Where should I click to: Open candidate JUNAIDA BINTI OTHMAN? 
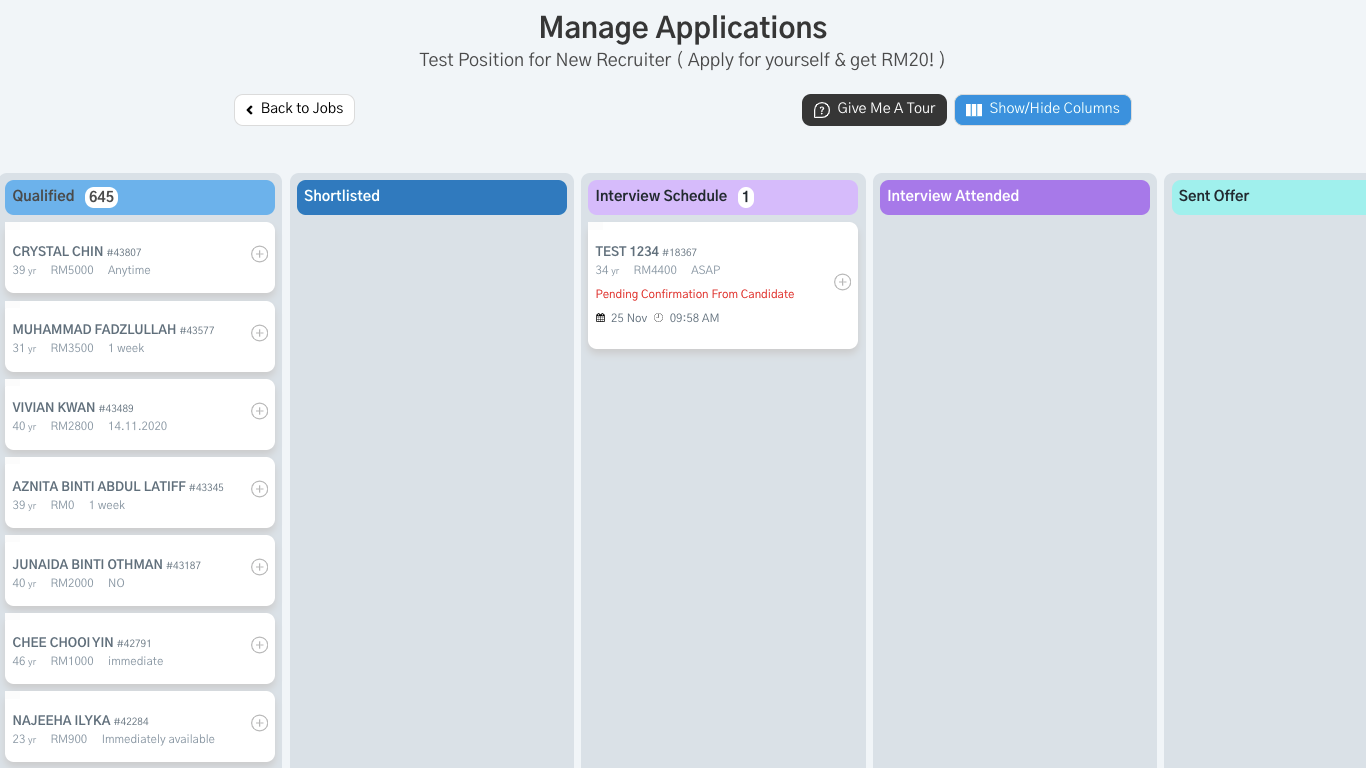[87, 565]
